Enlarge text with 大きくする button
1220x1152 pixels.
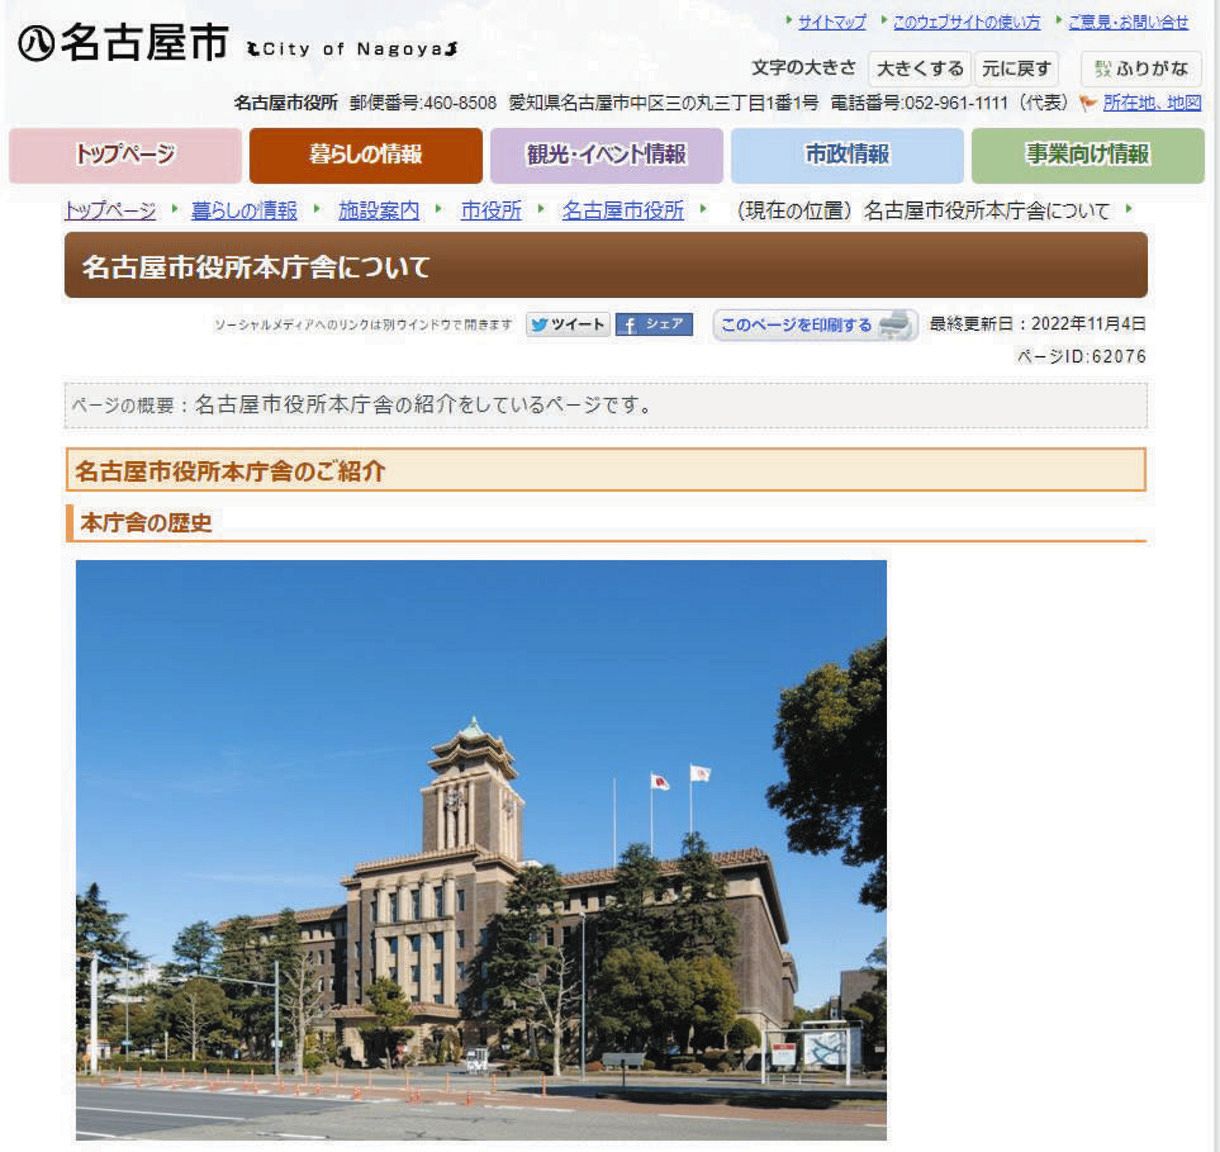919,69
